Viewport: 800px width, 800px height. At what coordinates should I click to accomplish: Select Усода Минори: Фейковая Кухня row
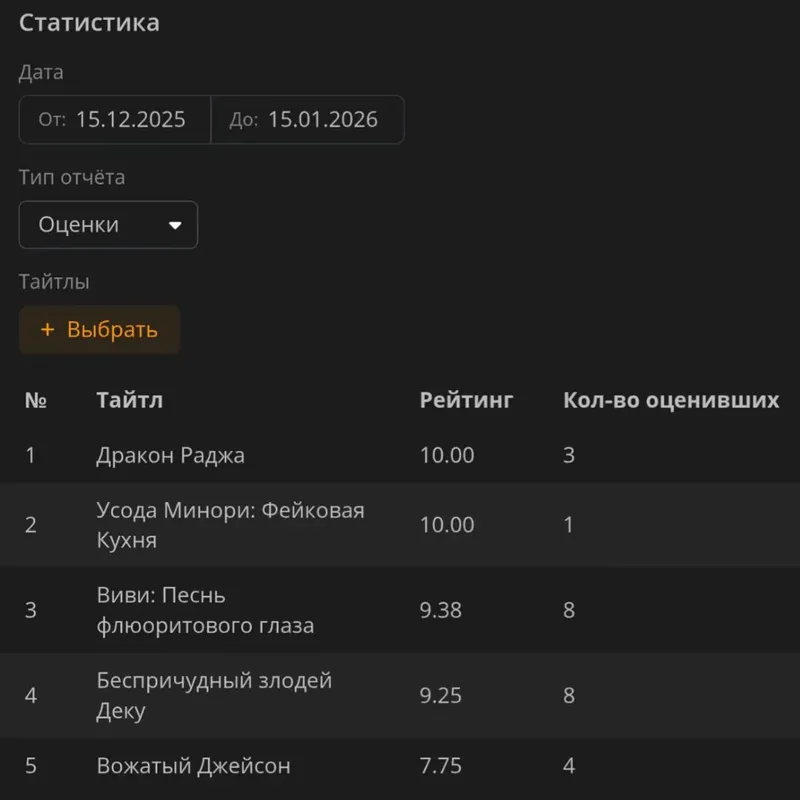(x=230, y=525)
